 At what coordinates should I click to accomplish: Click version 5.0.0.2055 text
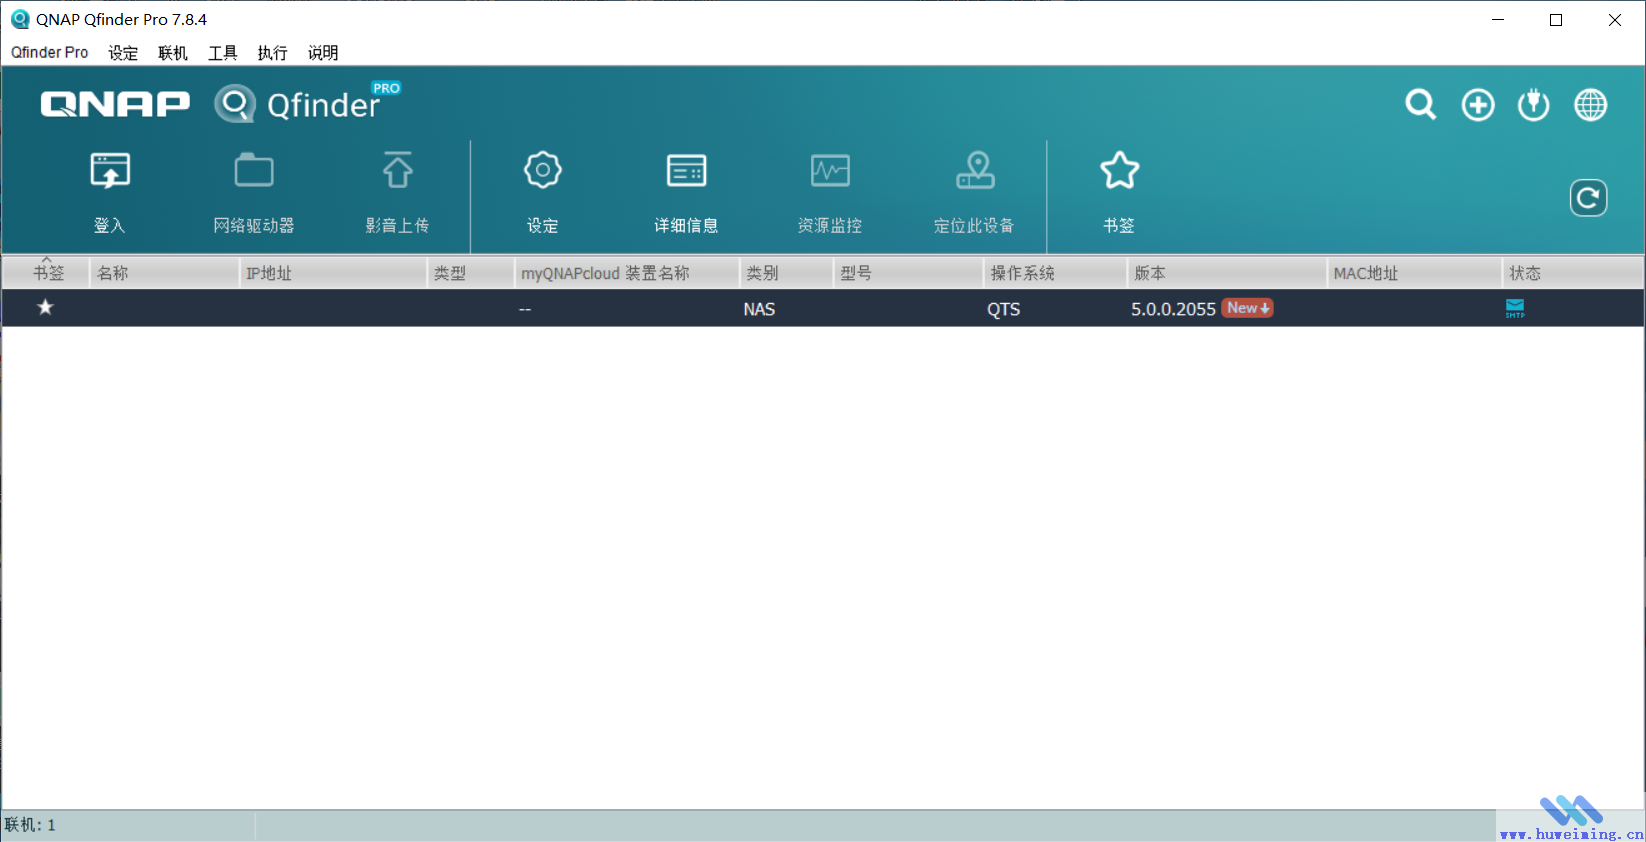point(1173,309)
